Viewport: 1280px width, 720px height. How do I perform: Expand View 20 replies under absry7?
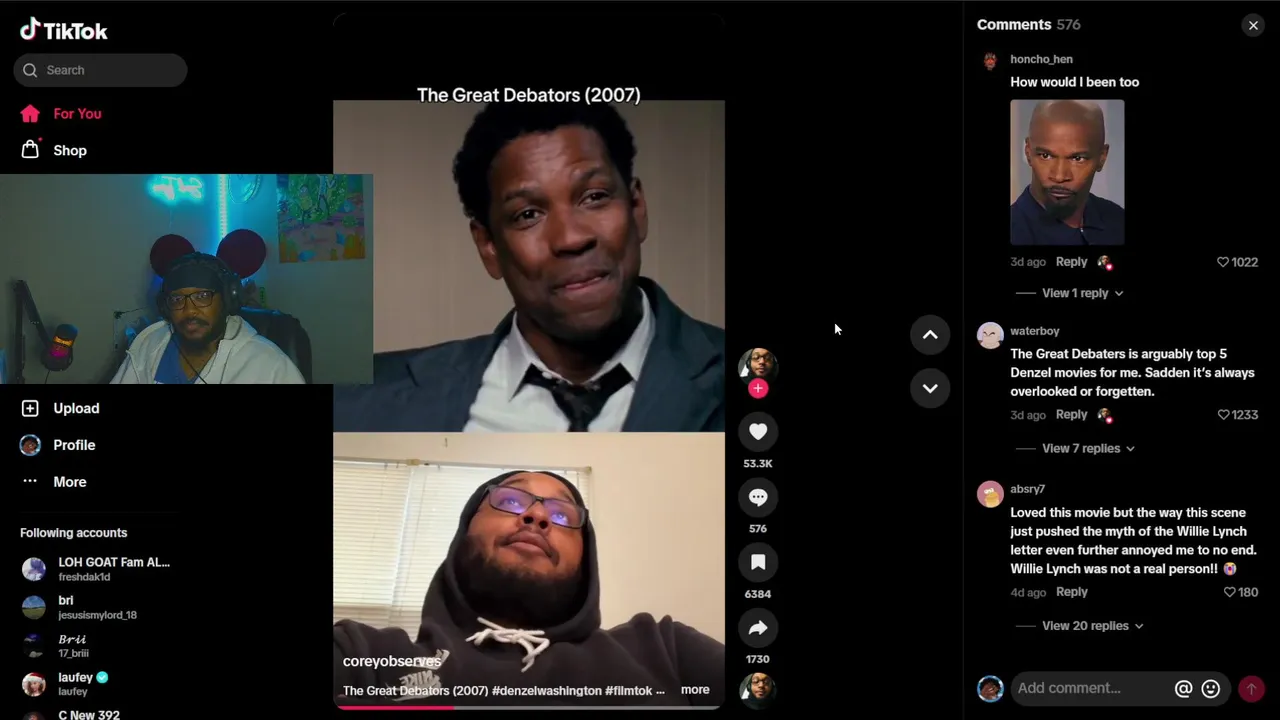point(1092,626)
